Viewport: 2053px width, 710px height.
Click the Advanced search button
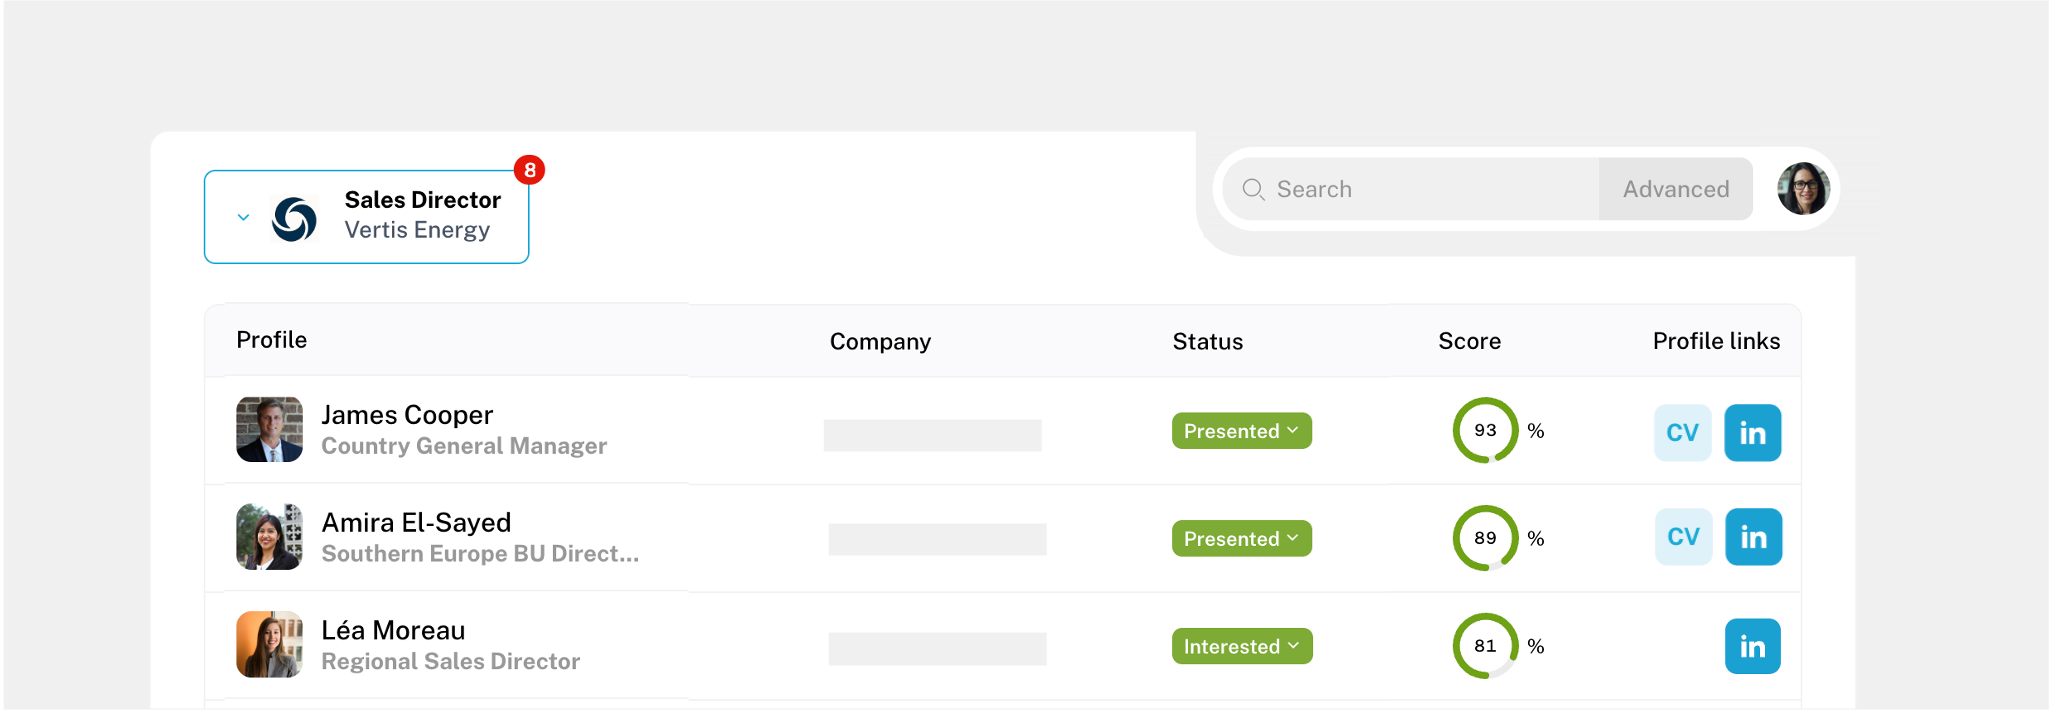[1675, 189]
